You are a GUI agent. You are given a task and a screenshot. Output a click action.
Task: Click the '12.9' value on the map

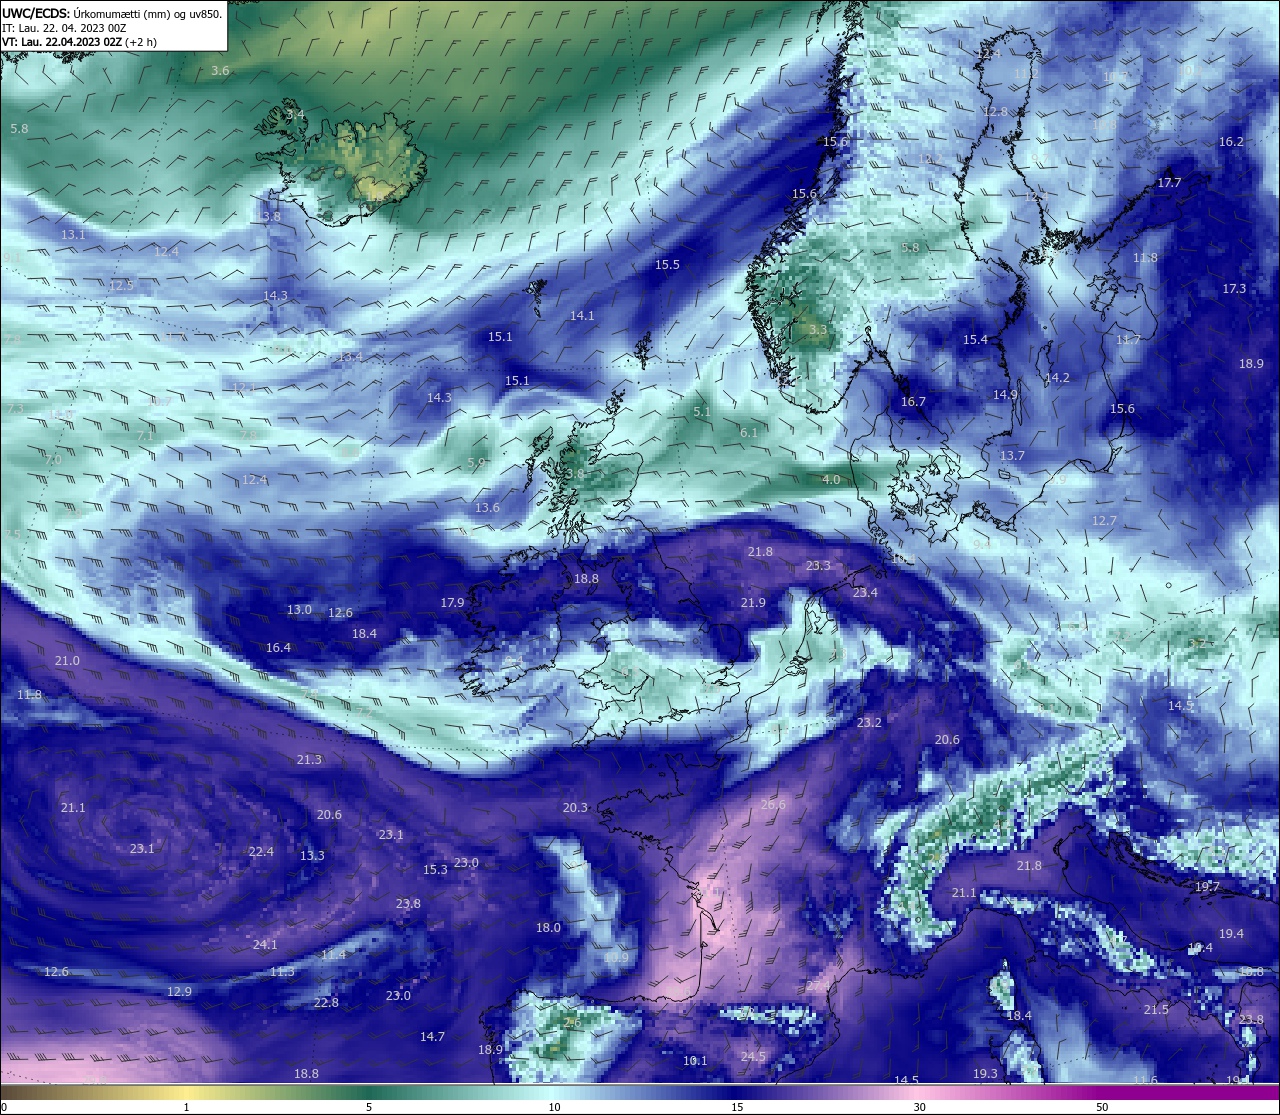tap(179, 992)
